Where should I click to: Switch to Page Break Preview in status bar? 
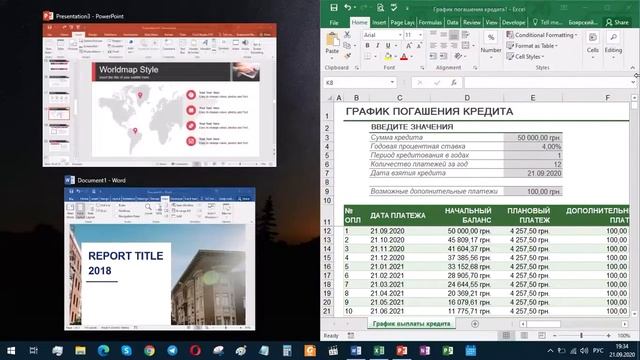[542, 336]
